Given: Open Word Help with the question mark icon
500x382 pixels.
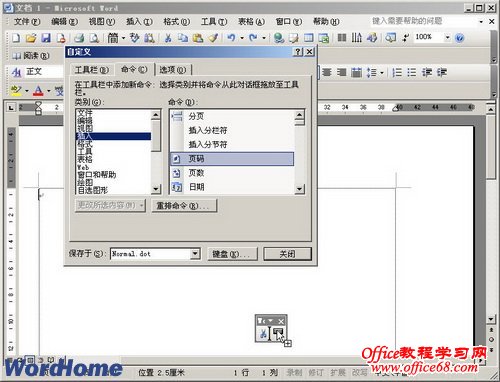Looking at the screenshot, I should tap(459, 38).
